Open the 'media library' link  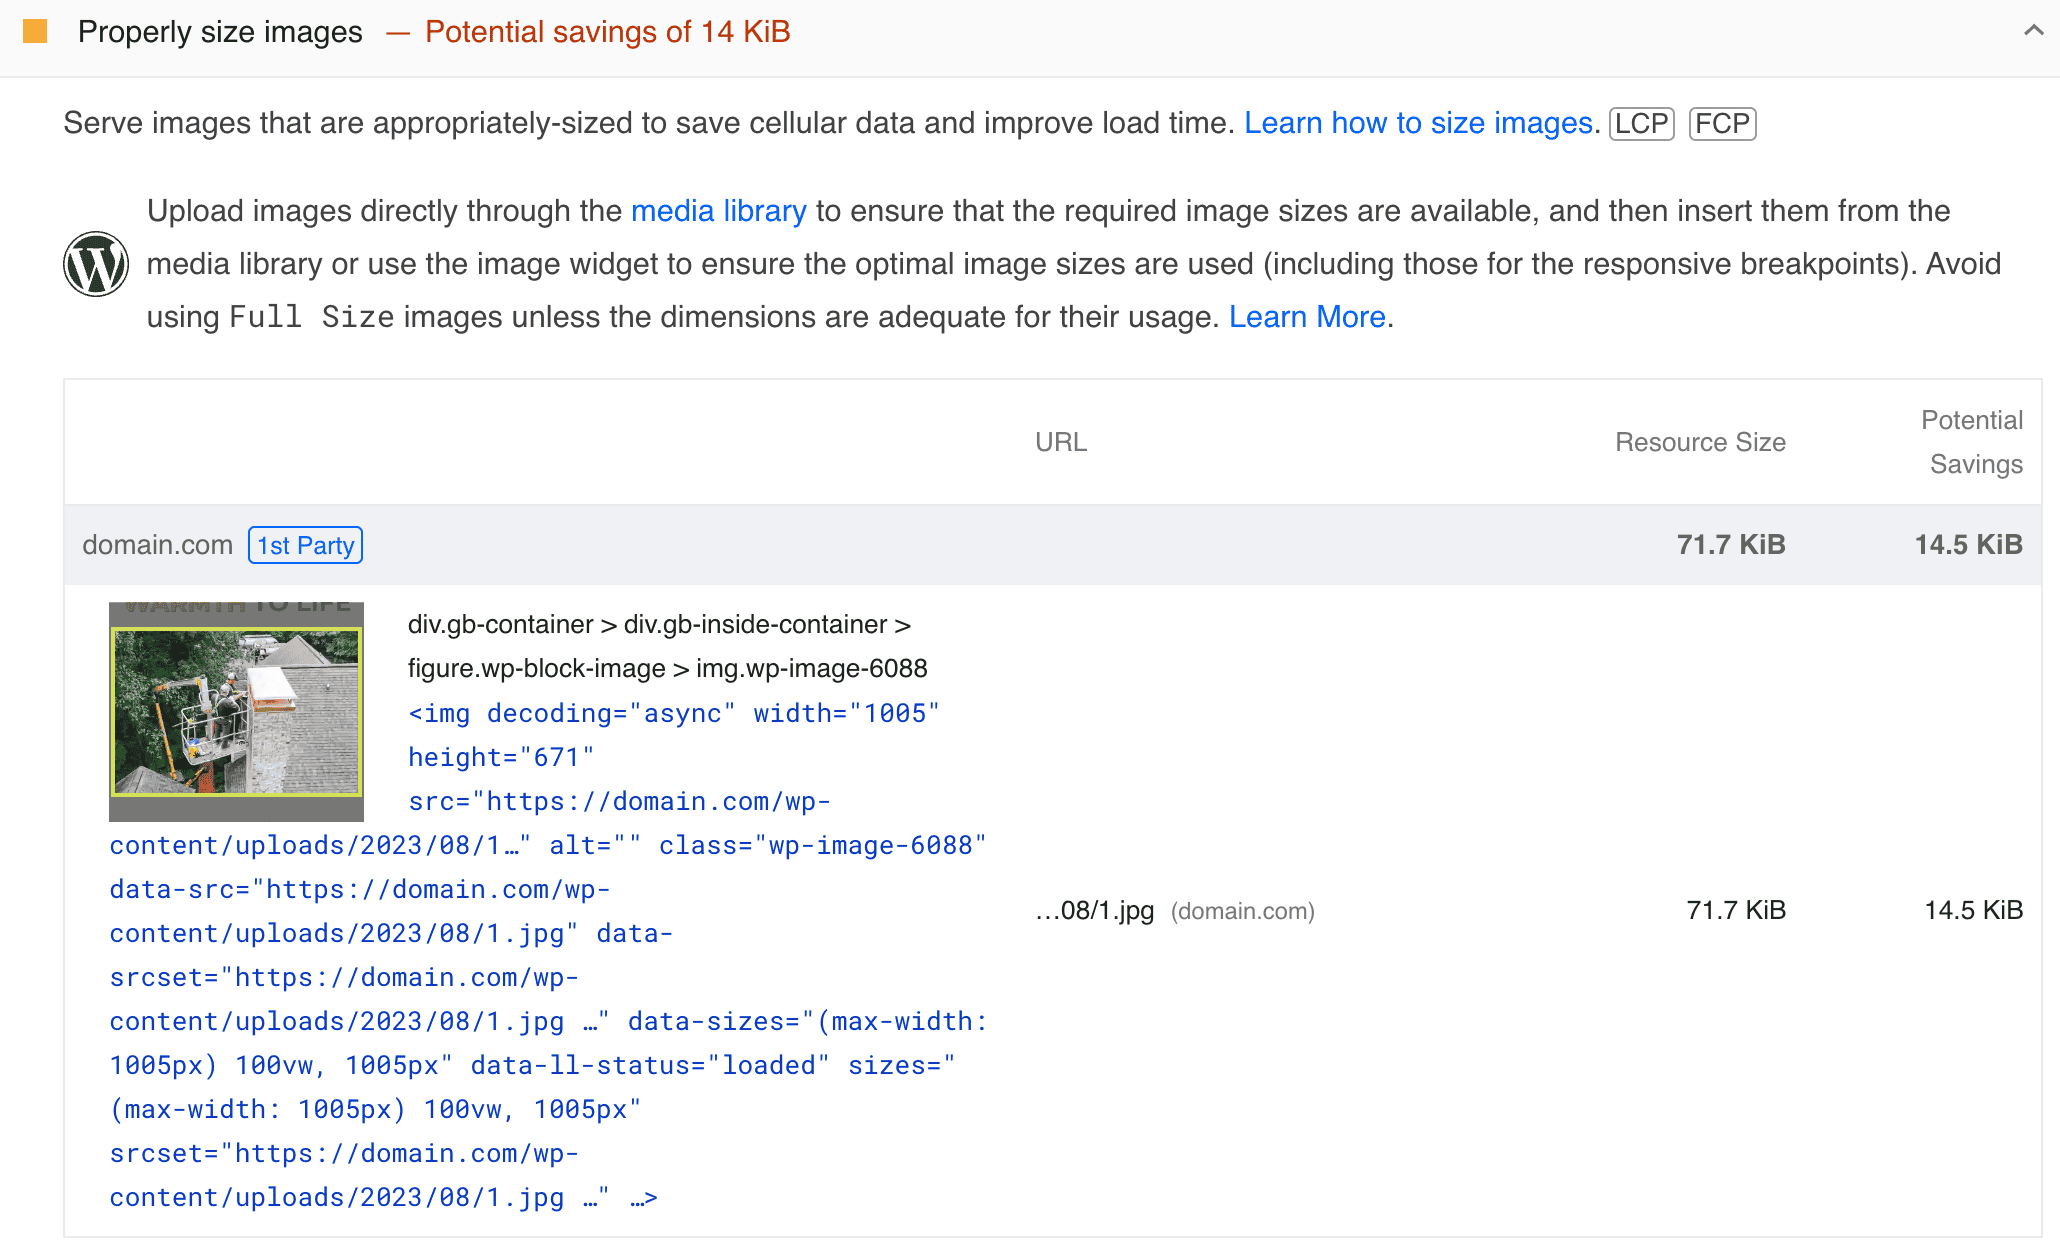(x=718, y=211)
